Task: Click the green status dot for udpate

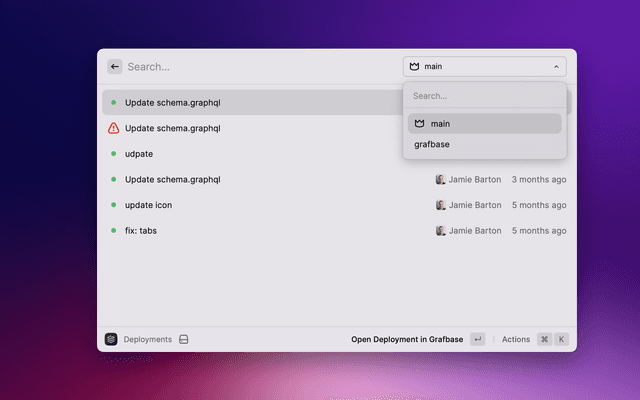Action: coord(114,154)
